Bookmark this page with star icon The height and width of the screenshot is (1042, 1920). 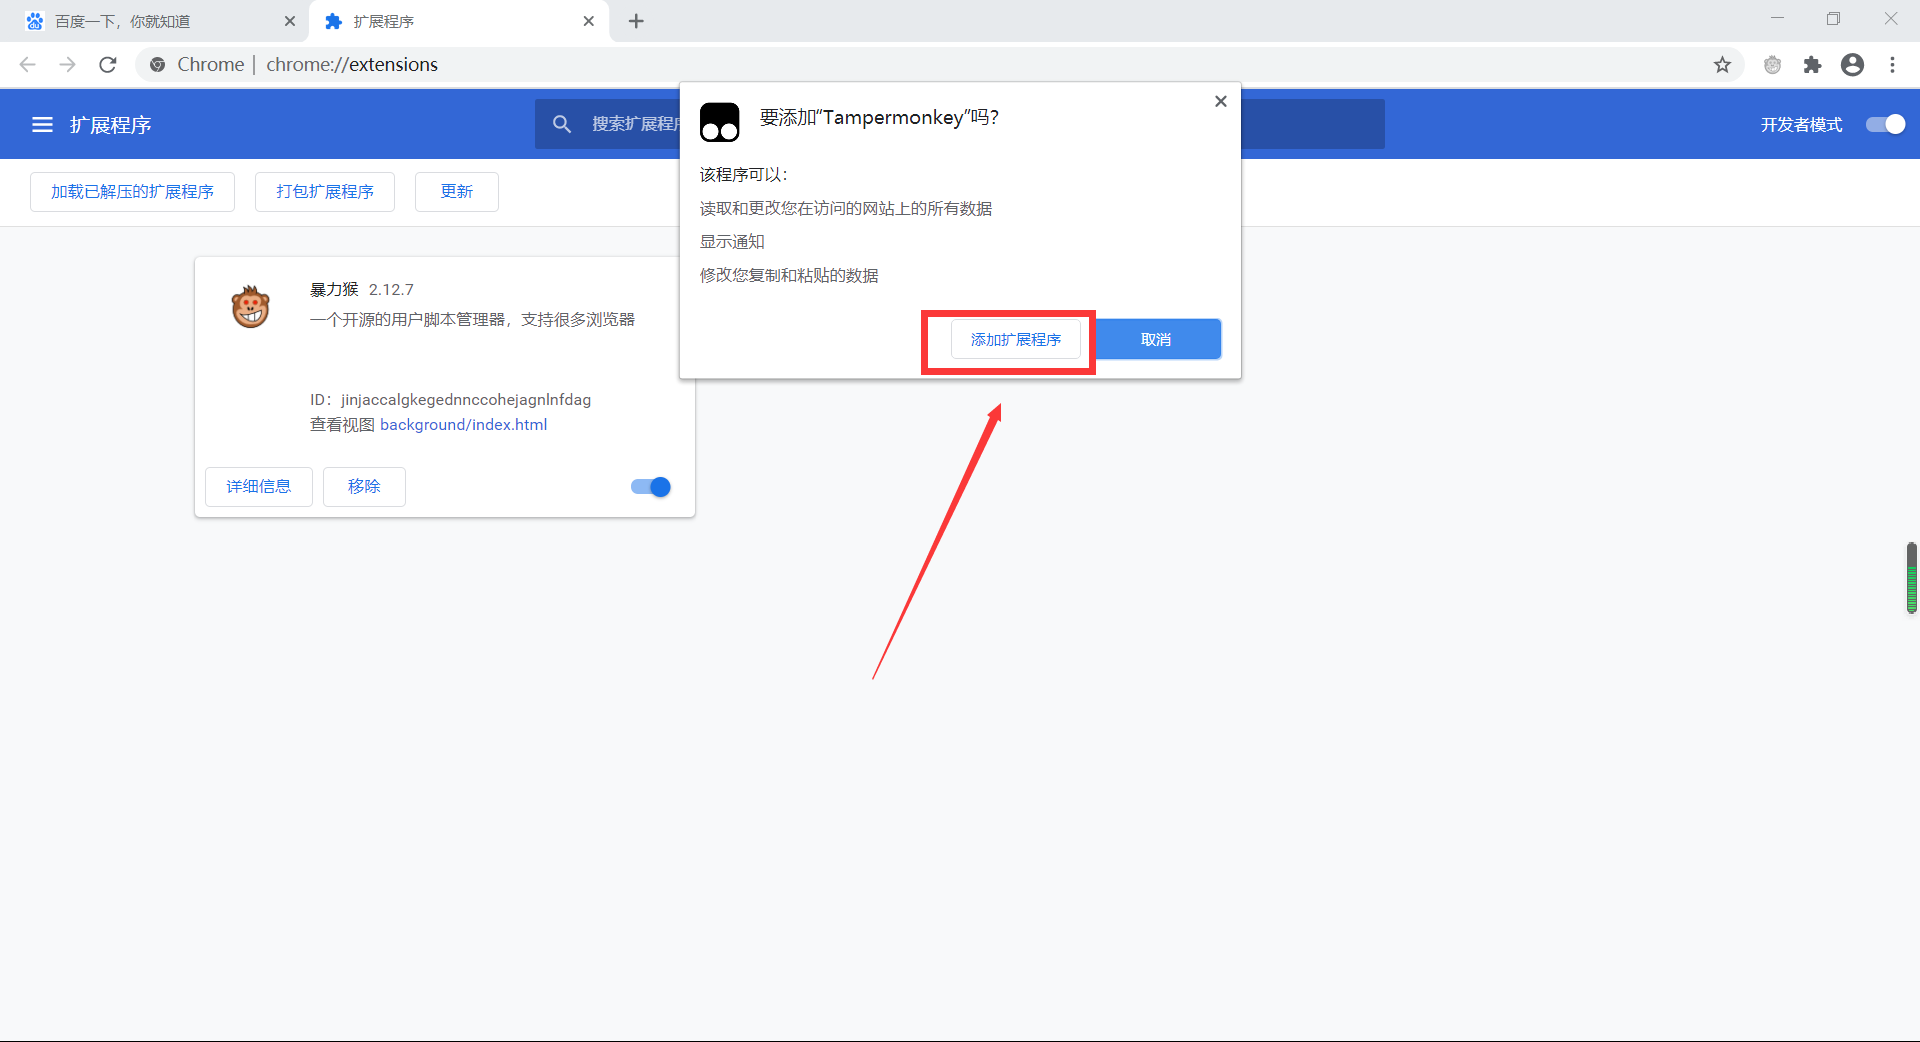pyautogui.click(x=1722, y=65)
